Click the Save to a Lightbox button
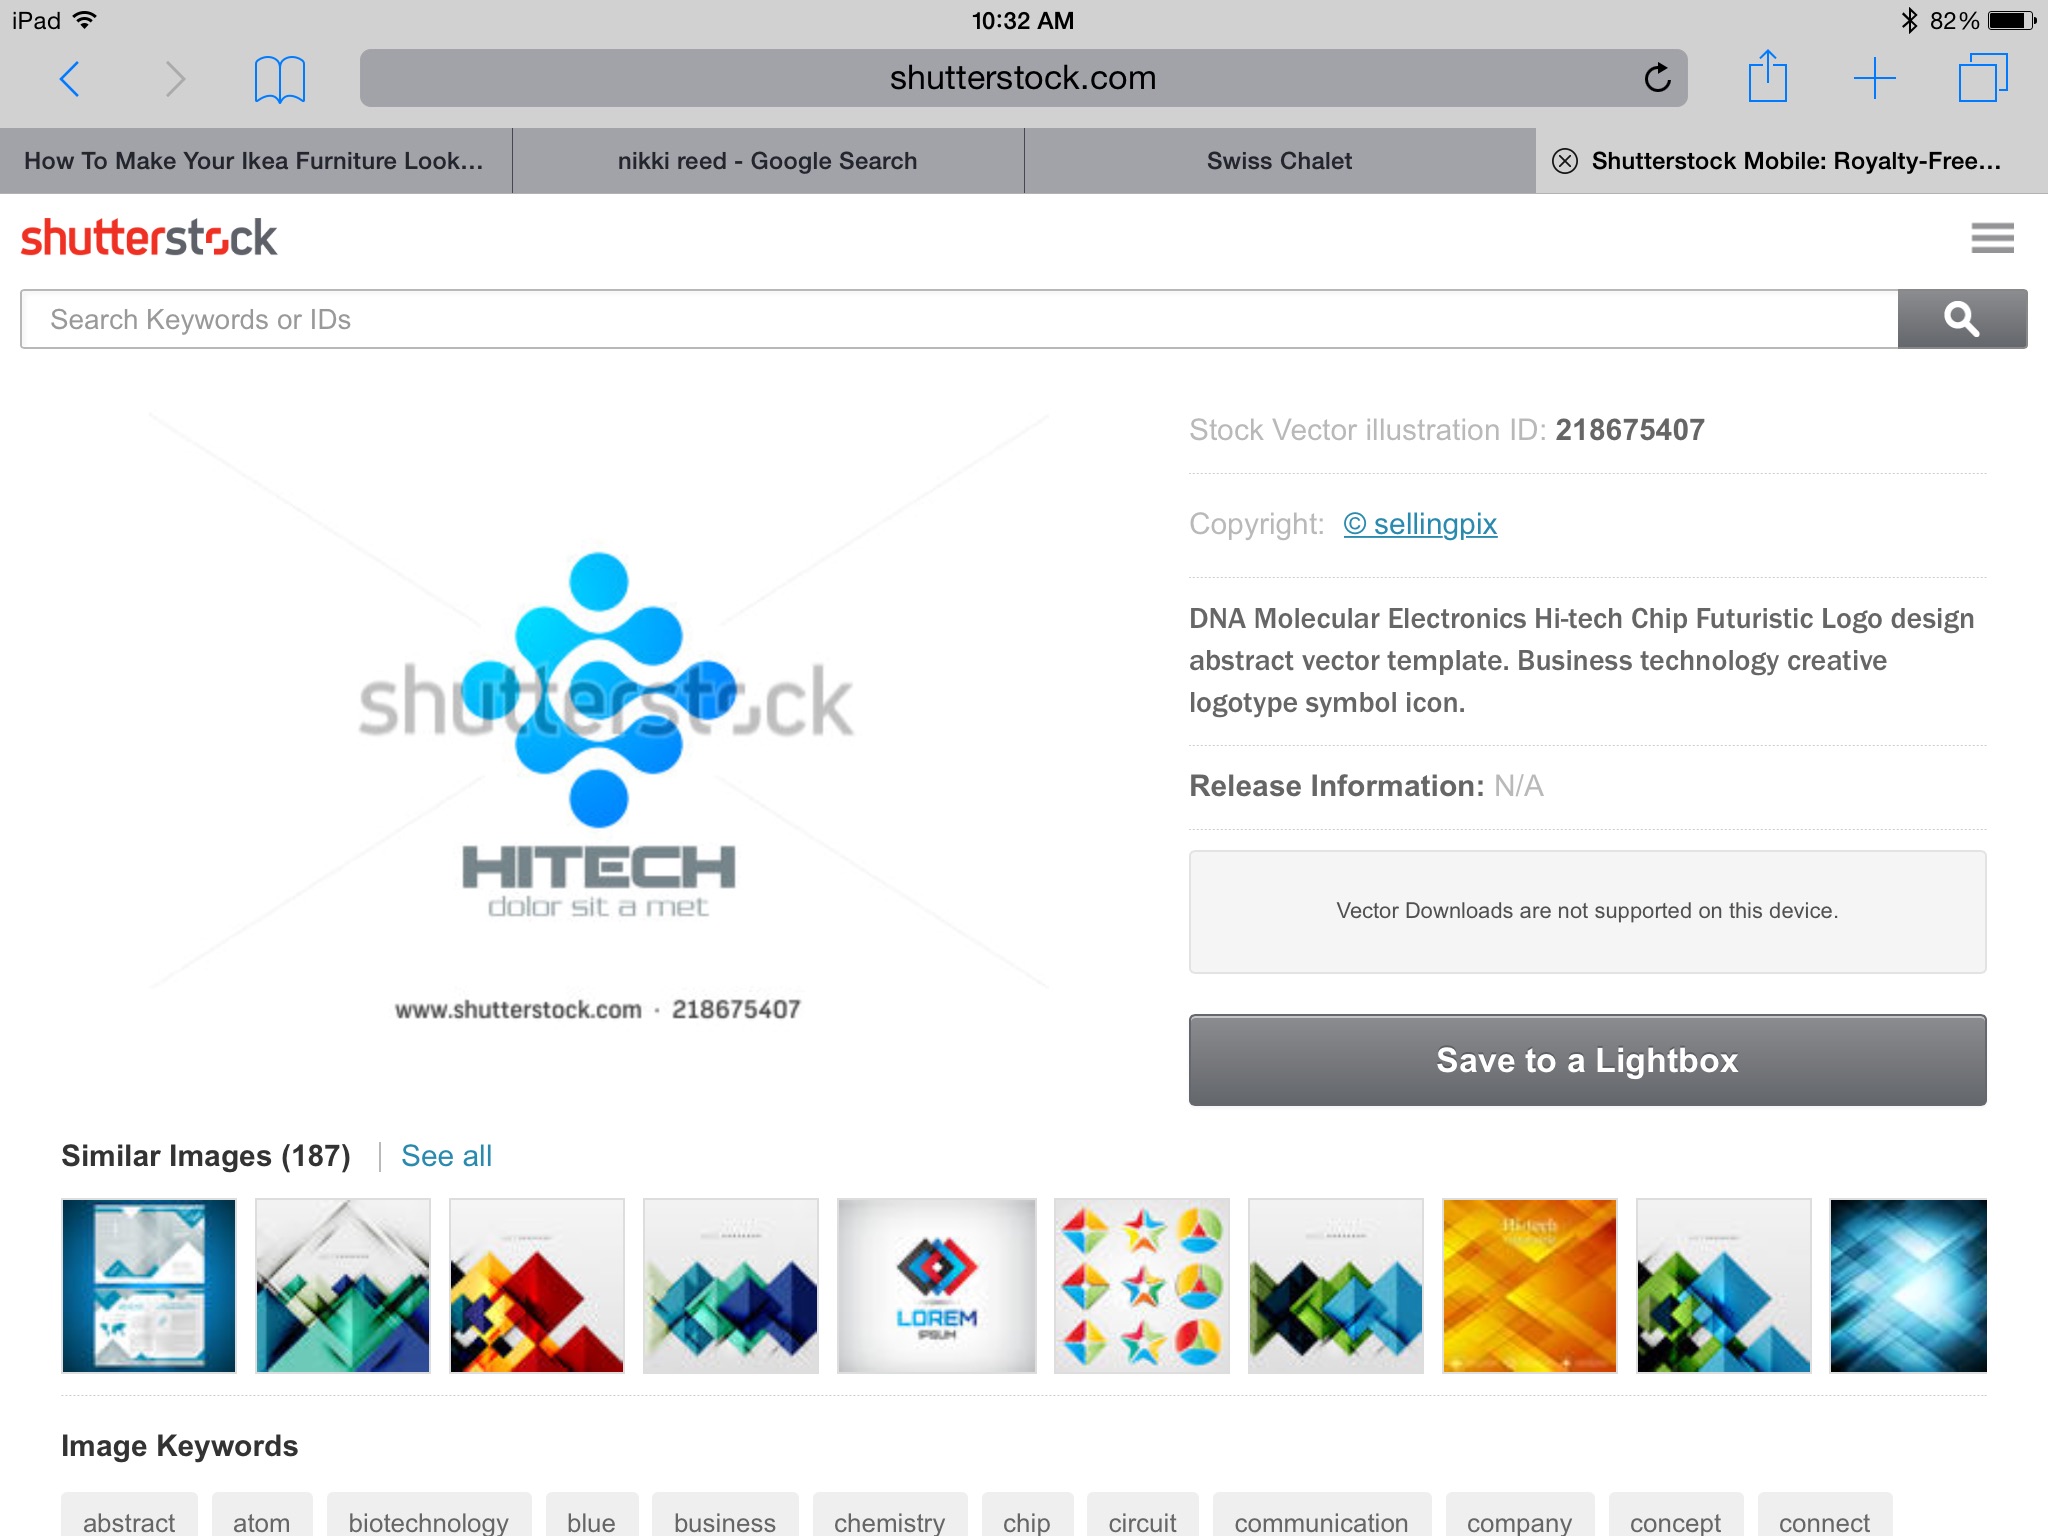2048x1536 pixels. (x=1587, y=1060)
